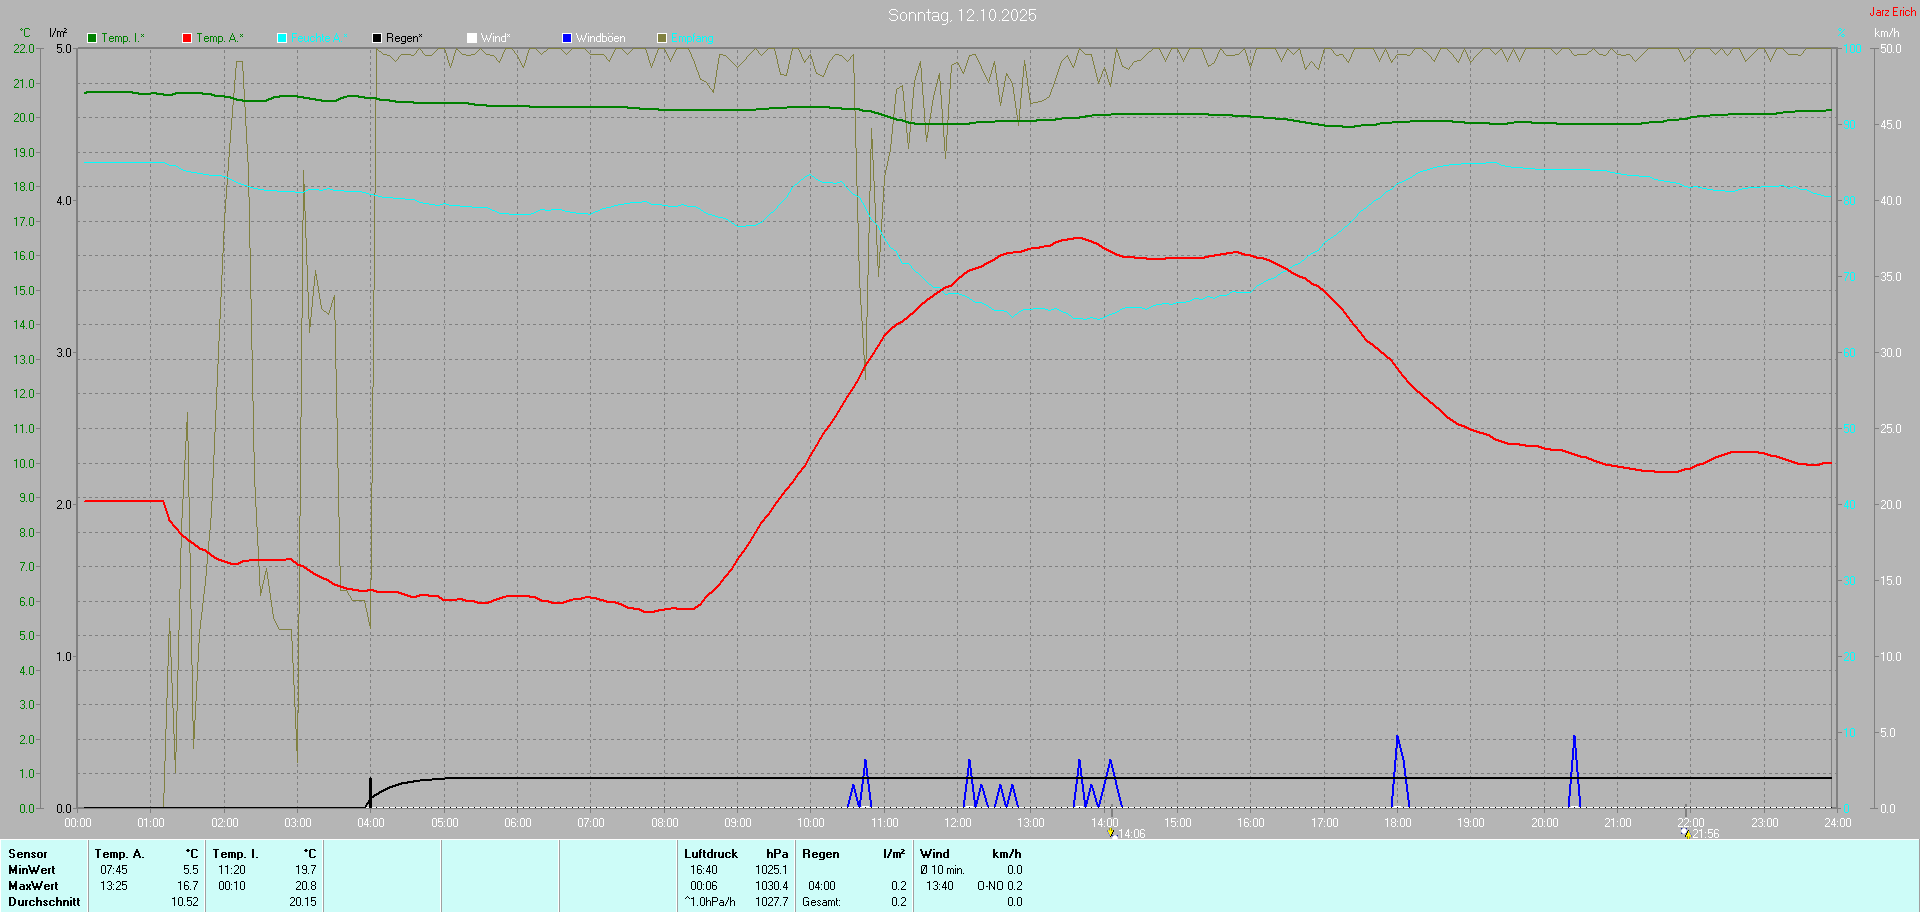The image size is (1920, 912).
Task: Click the blue Windböen legend swatch
Action: [567, 38]
